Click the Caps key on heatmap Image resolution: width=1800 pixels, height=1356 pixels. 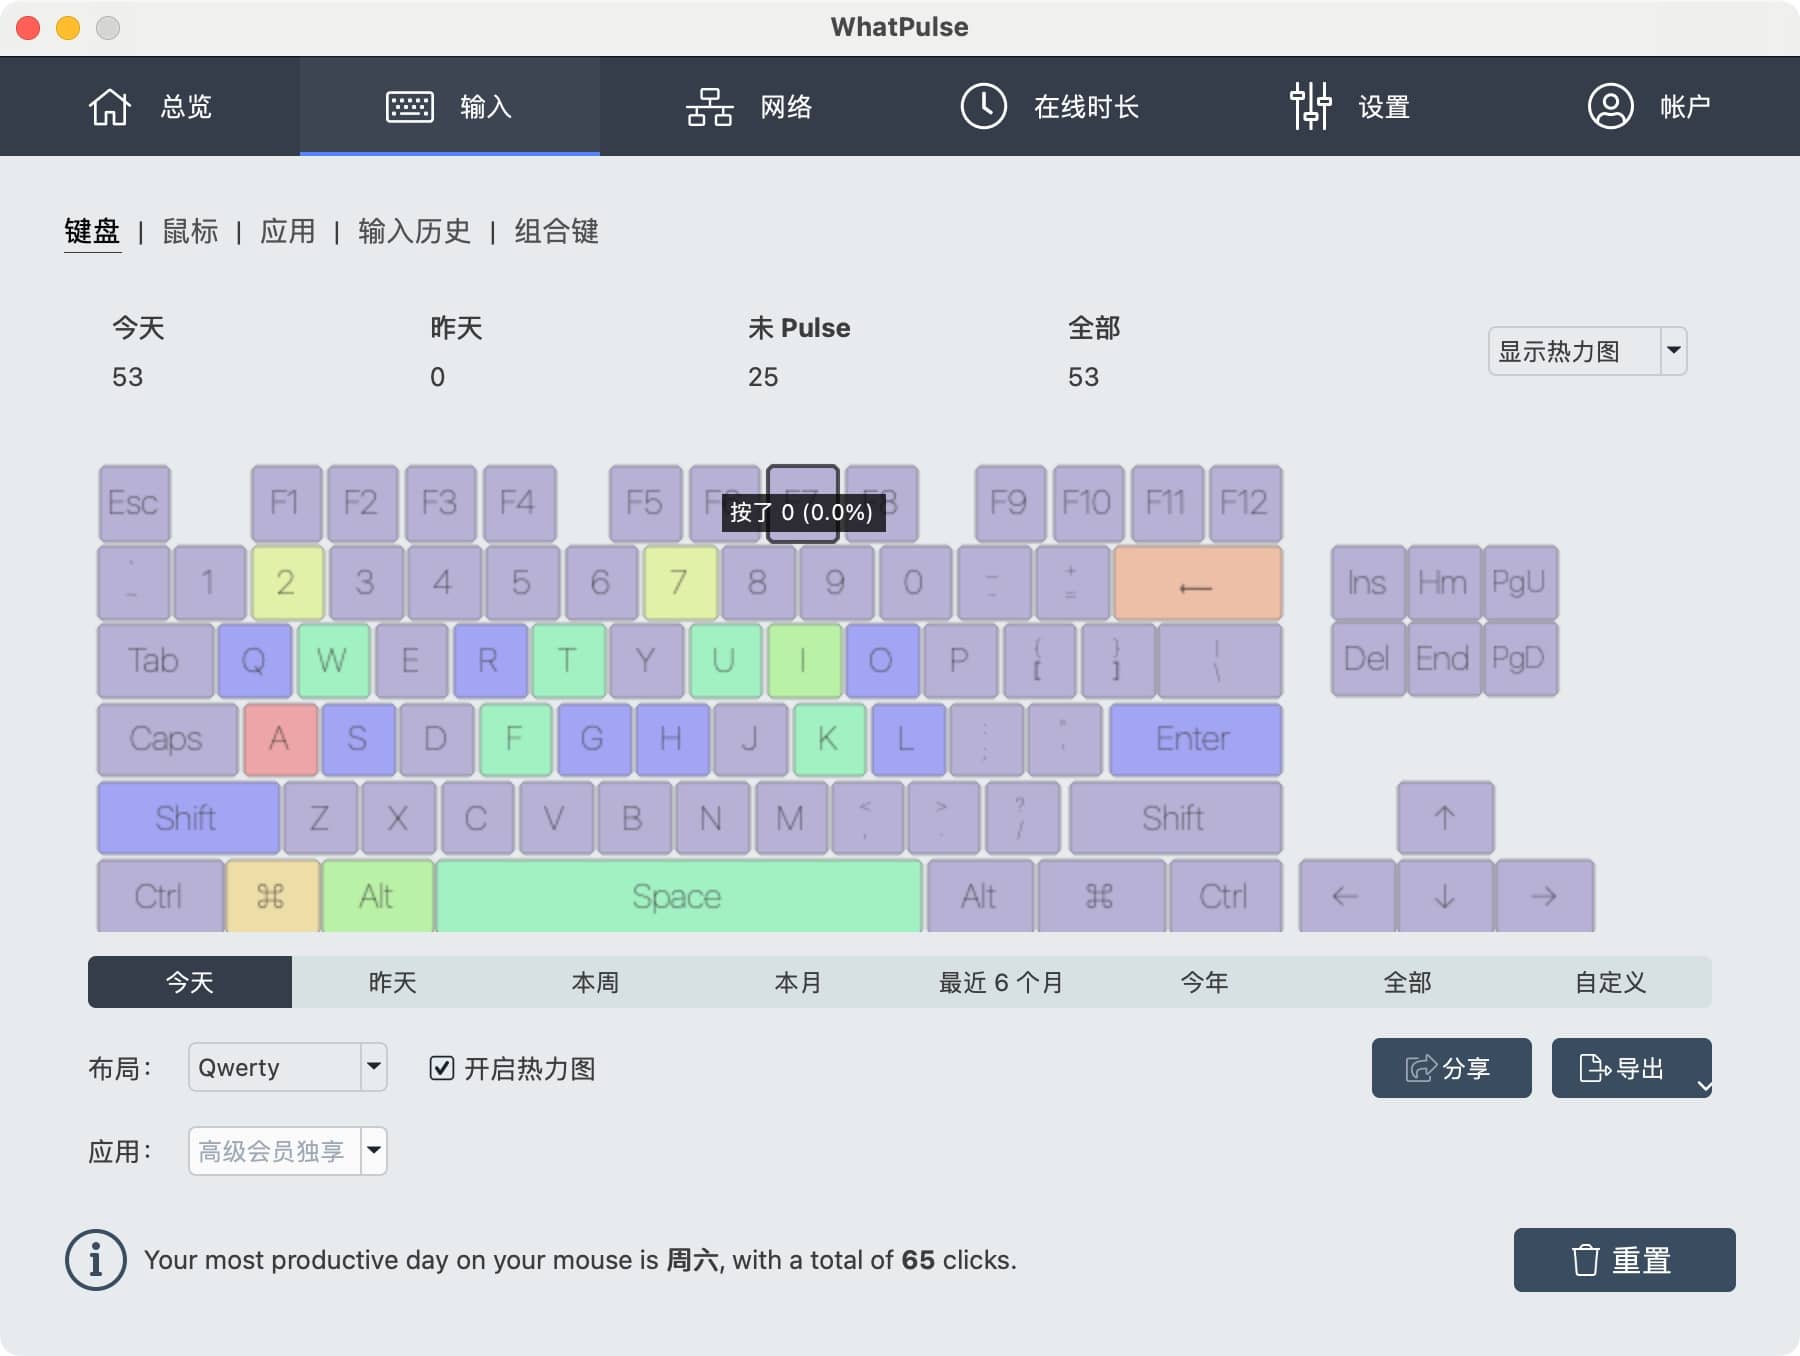(167, 739)
